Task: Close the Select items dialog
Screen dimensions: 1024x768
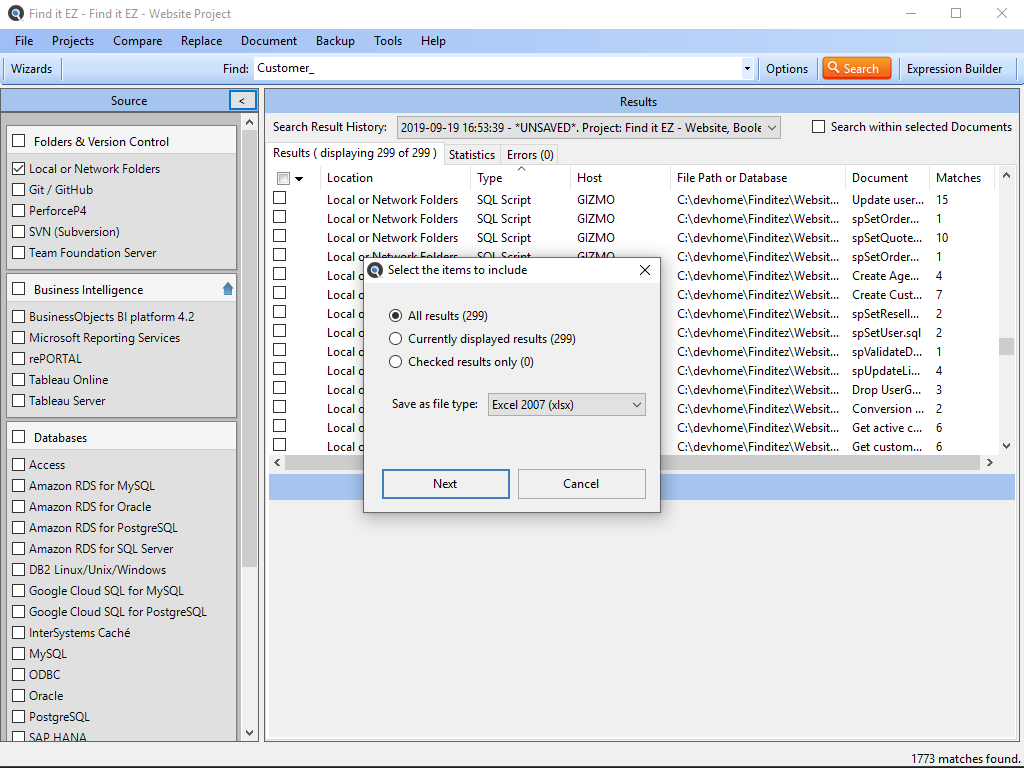Action: pyautogui.click(x=645, y=270)
